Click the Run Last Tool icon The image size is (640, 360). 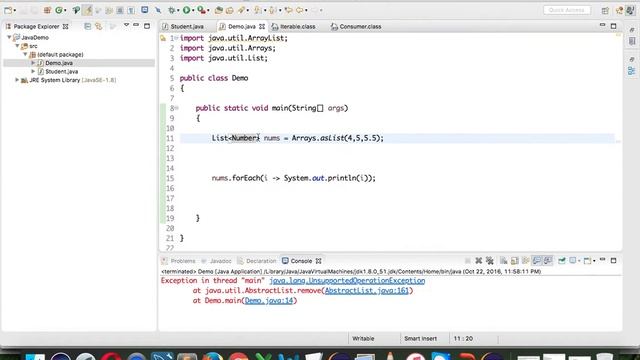pos(201,10)
